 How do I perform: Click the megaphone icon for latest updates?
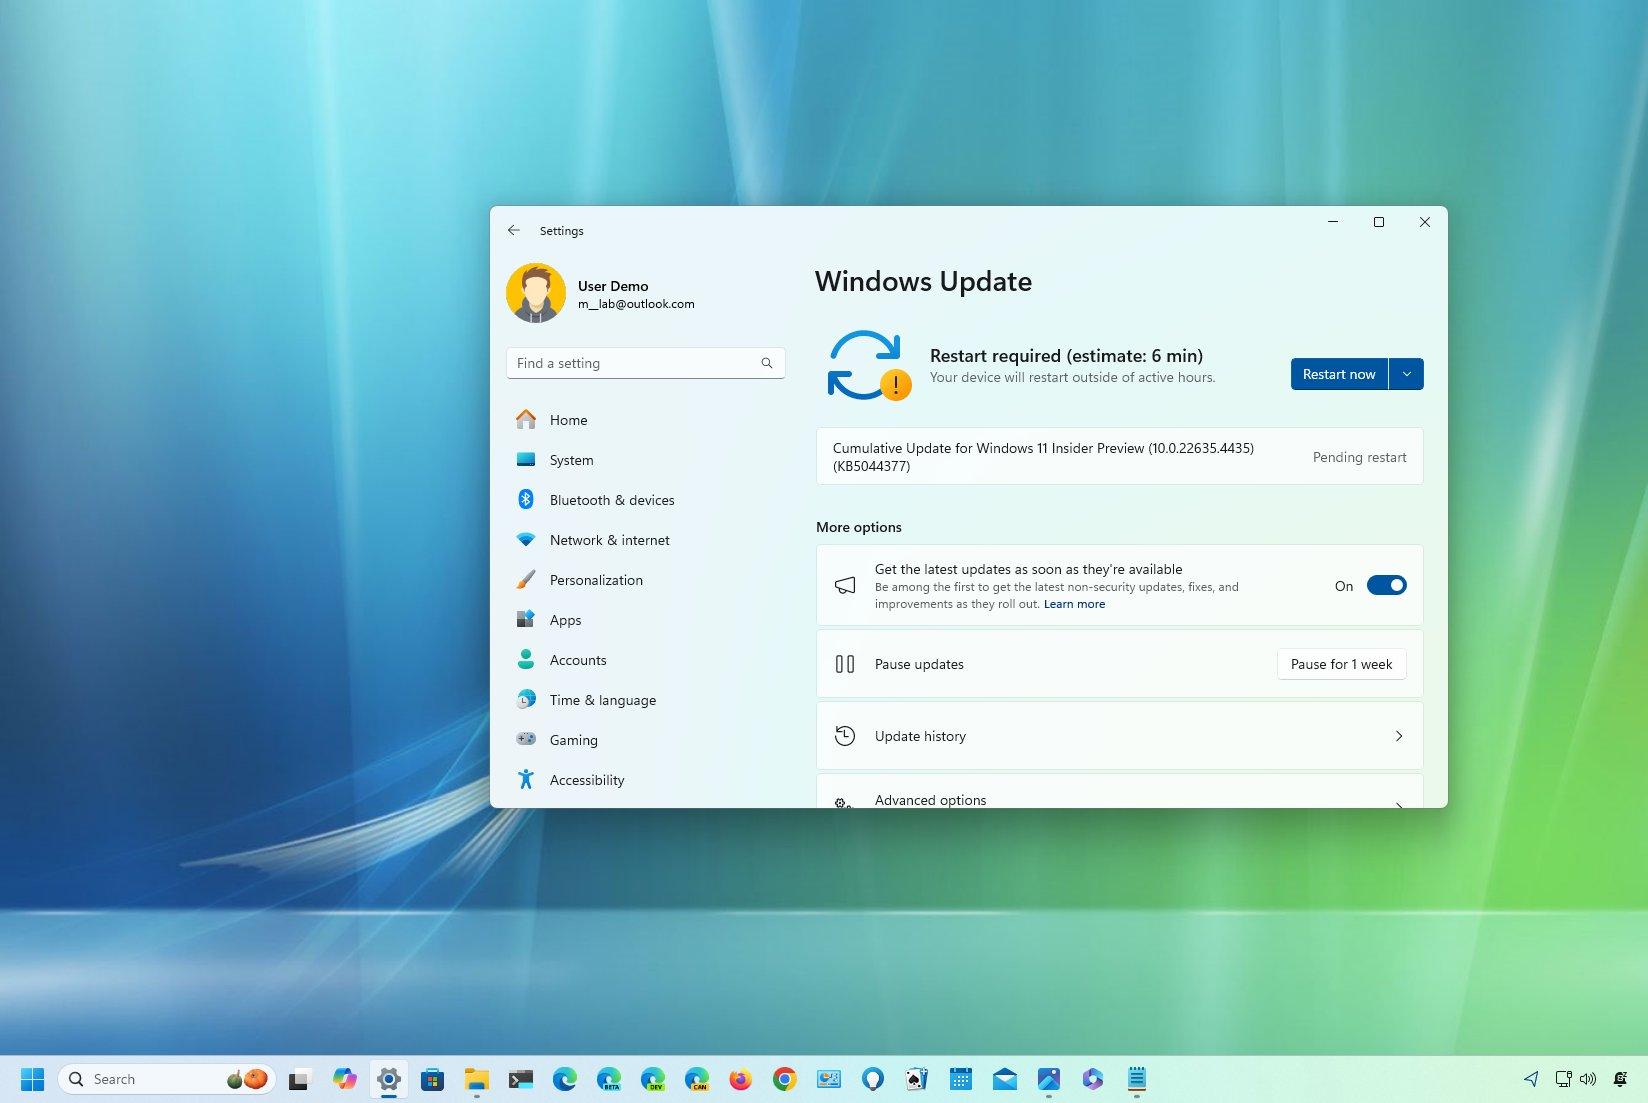(845, 585)
